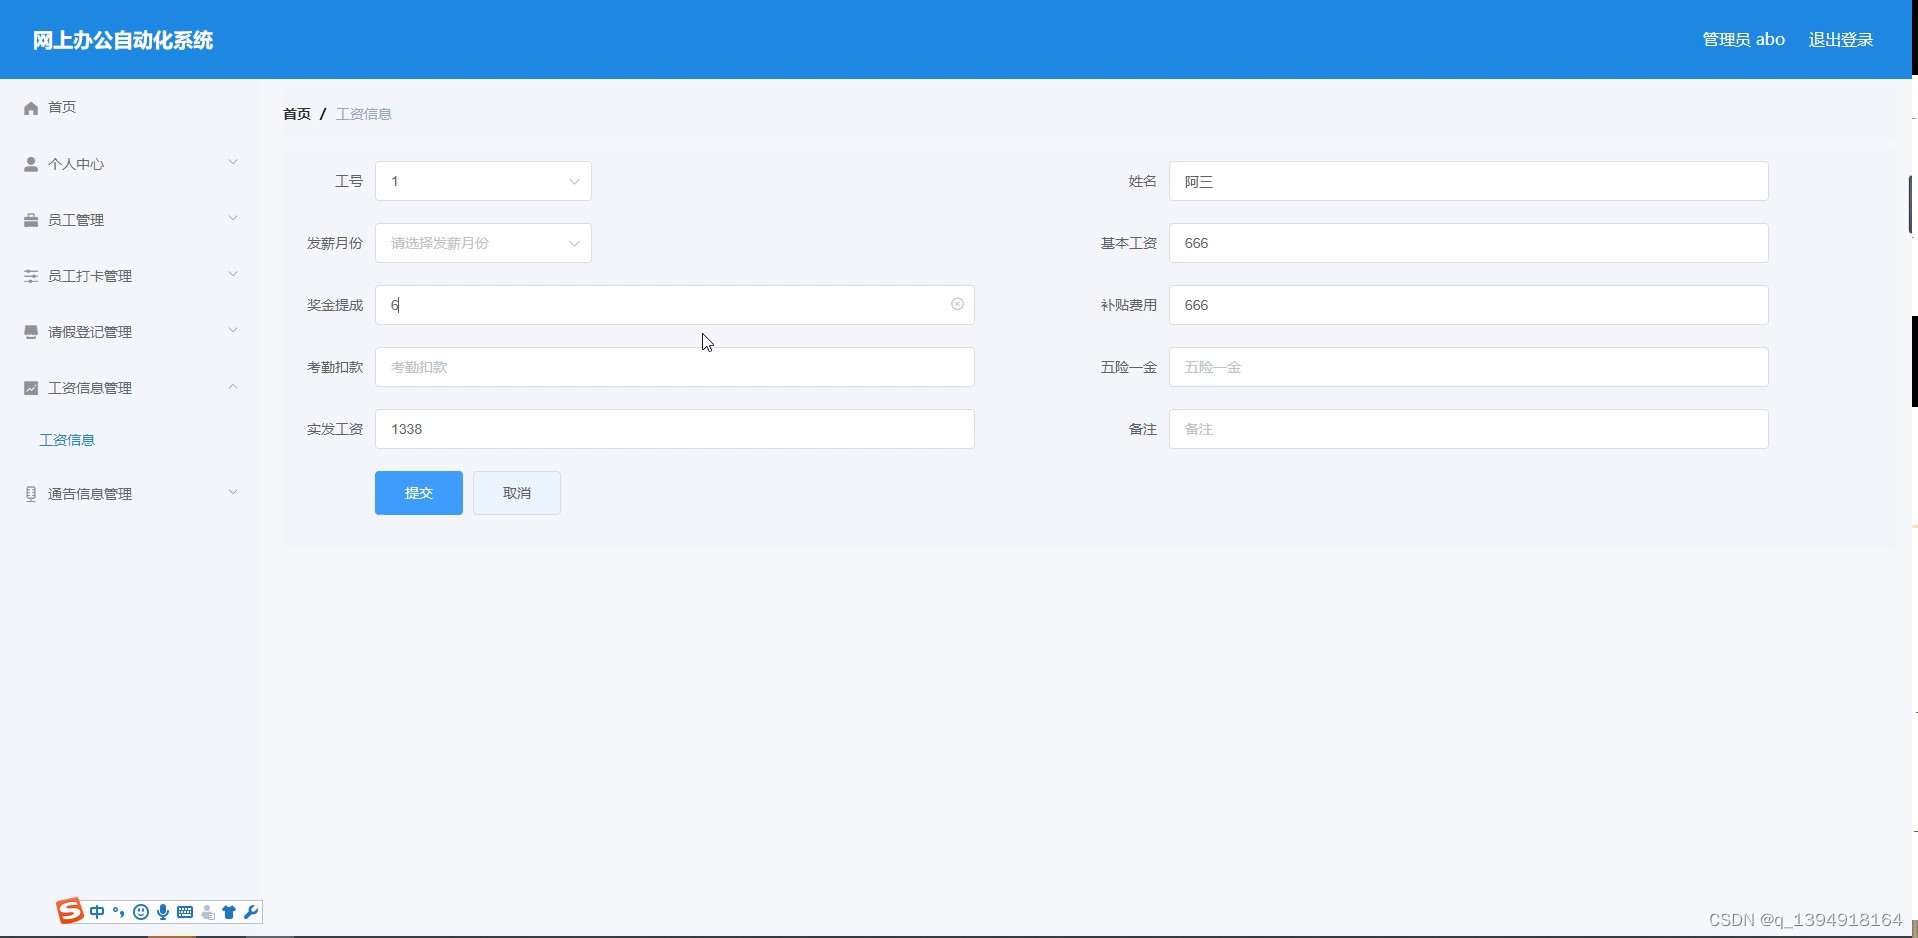This screenshot has width=1918, height=938.
Task: Click the 通告信息管理 icon
Action: [x=31, y=494]
